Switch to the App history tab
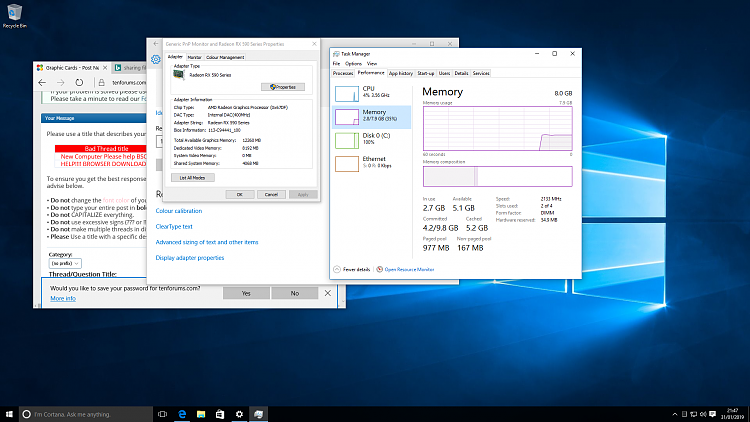The width and height of the screenshot is (750, 422). [x=400, y=74]
